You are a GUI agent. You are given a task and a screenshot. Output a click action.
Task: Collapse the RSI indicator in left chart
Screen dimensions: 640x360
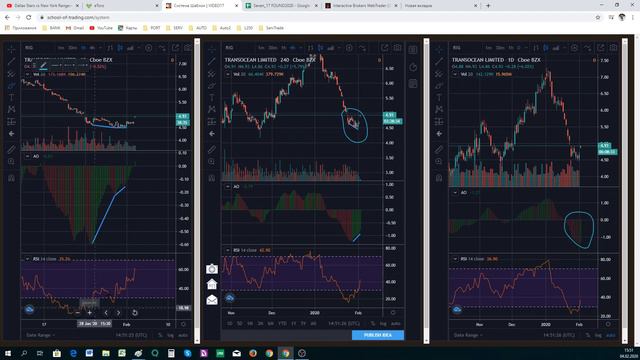pos(27,259)
